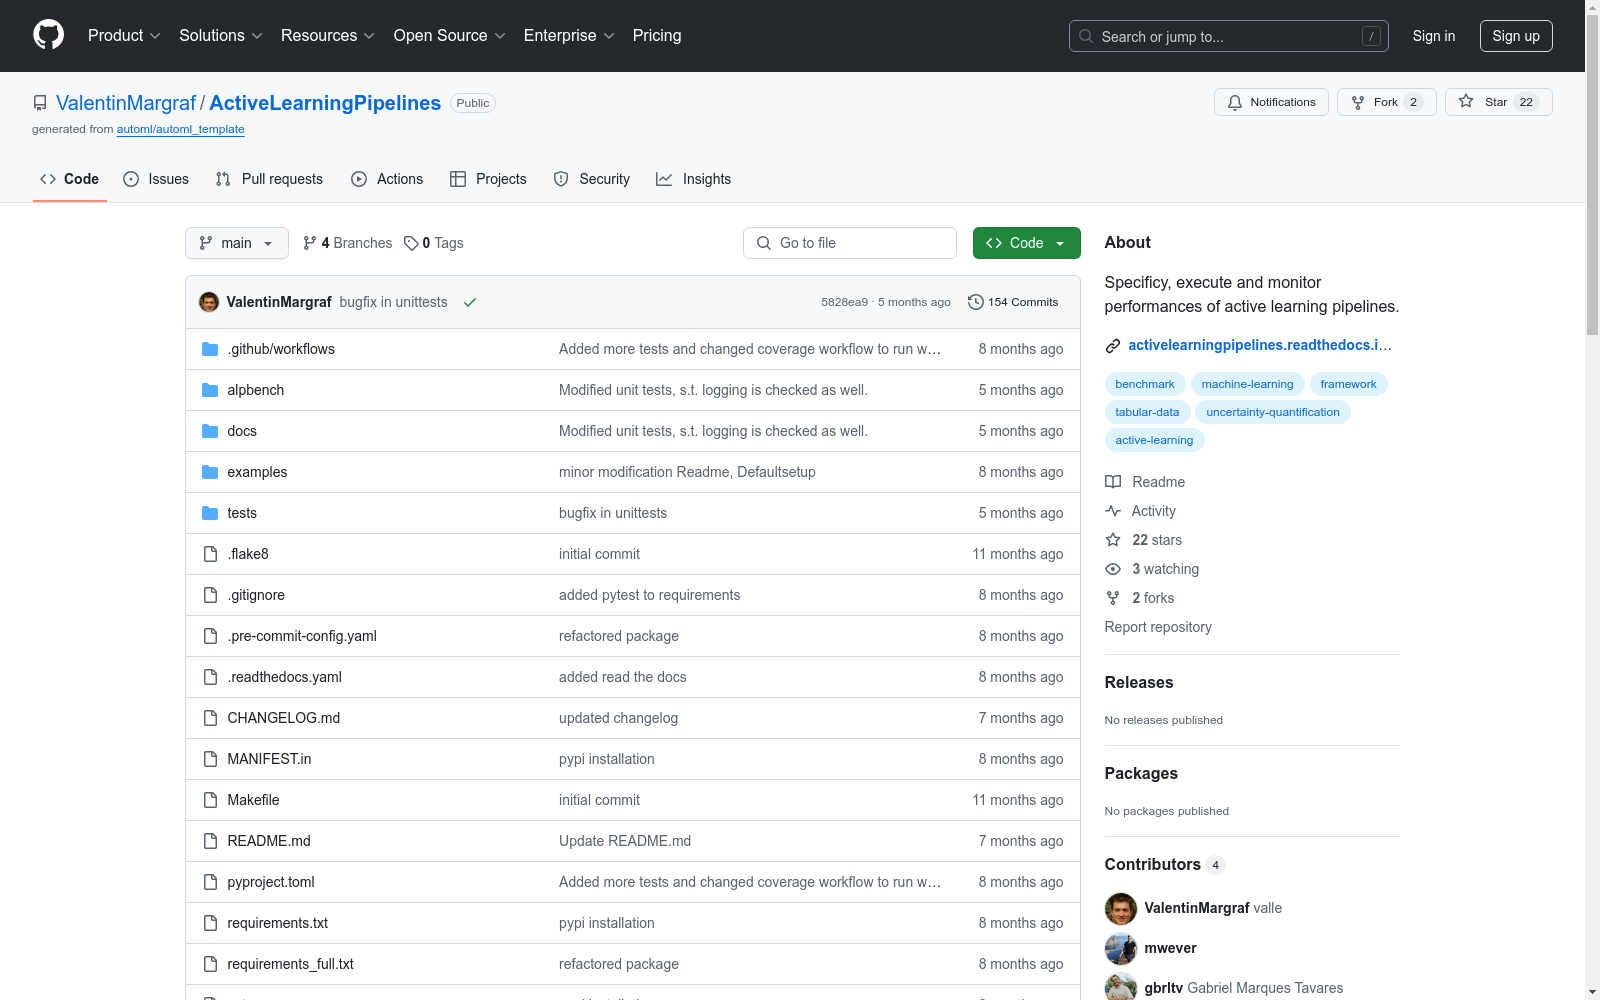The width and height of the screenshot is (1600, 1000).
Task: Click the machine-learning topic tag
Action: tap(1247, 384)
